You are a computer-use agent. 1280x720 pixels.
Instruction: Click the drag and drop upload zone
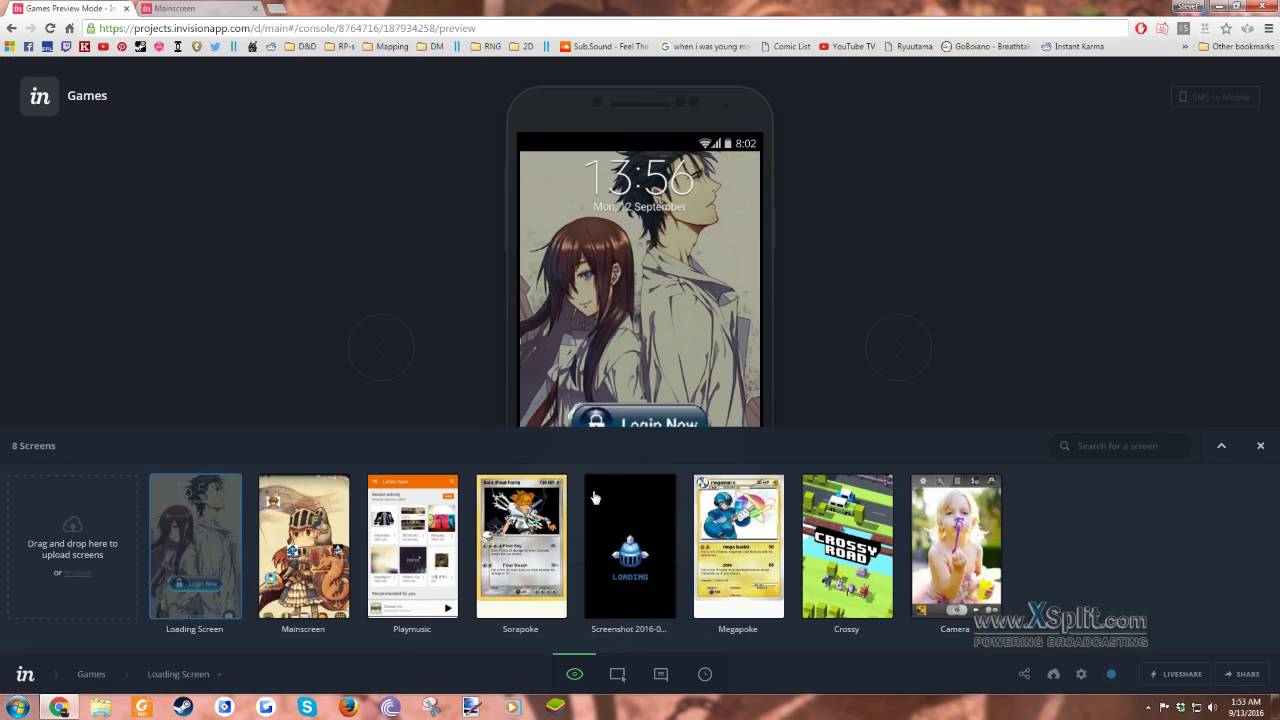click(x=73, y=546)
